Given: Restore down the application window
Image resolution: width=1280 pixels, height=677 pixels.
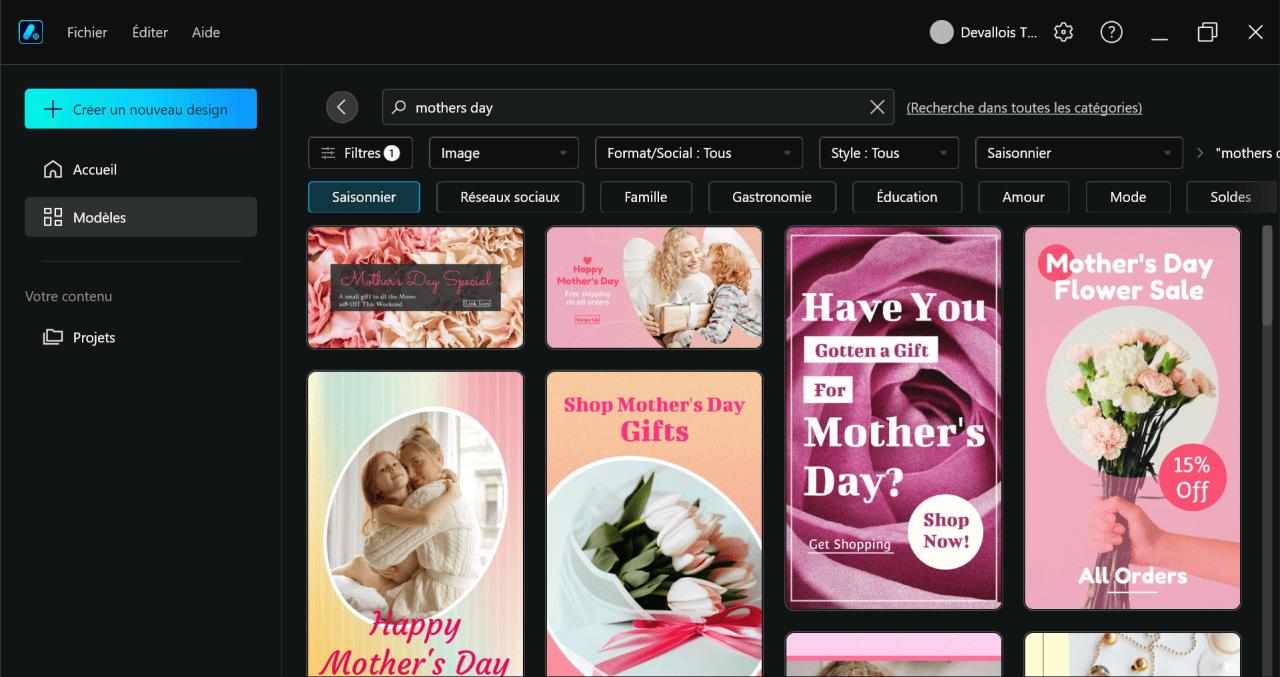Looking at the screenshot, I should (1207, 32).
